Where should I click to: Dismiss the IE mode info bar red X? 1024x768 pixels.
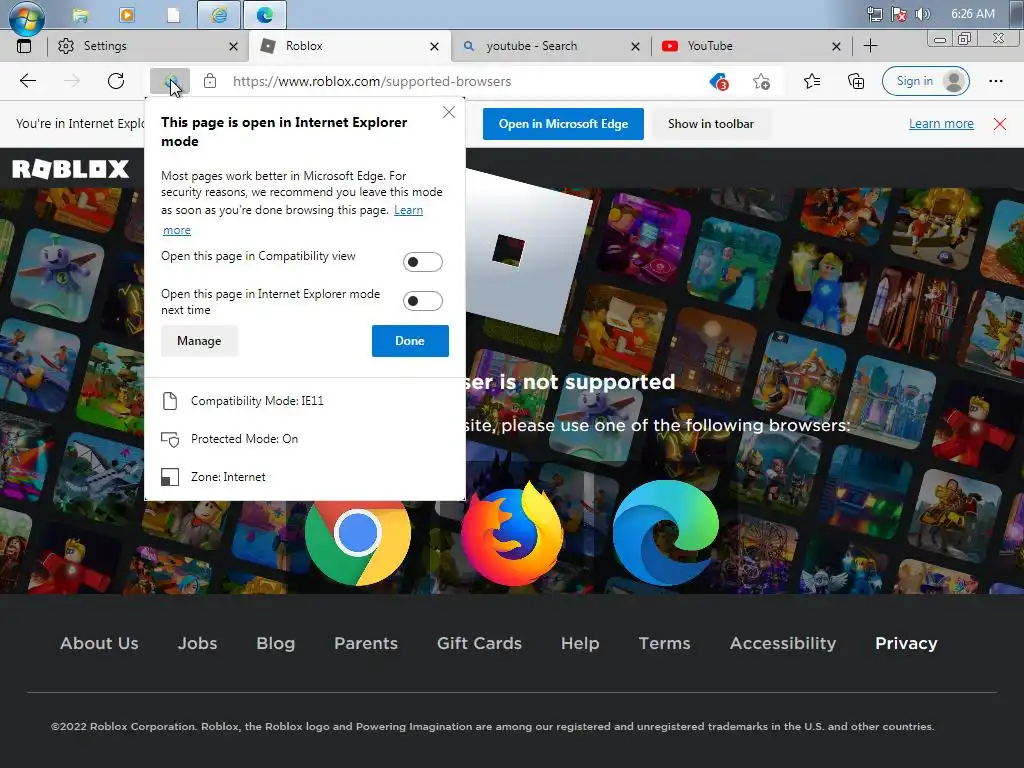(x=1000, y=124)
